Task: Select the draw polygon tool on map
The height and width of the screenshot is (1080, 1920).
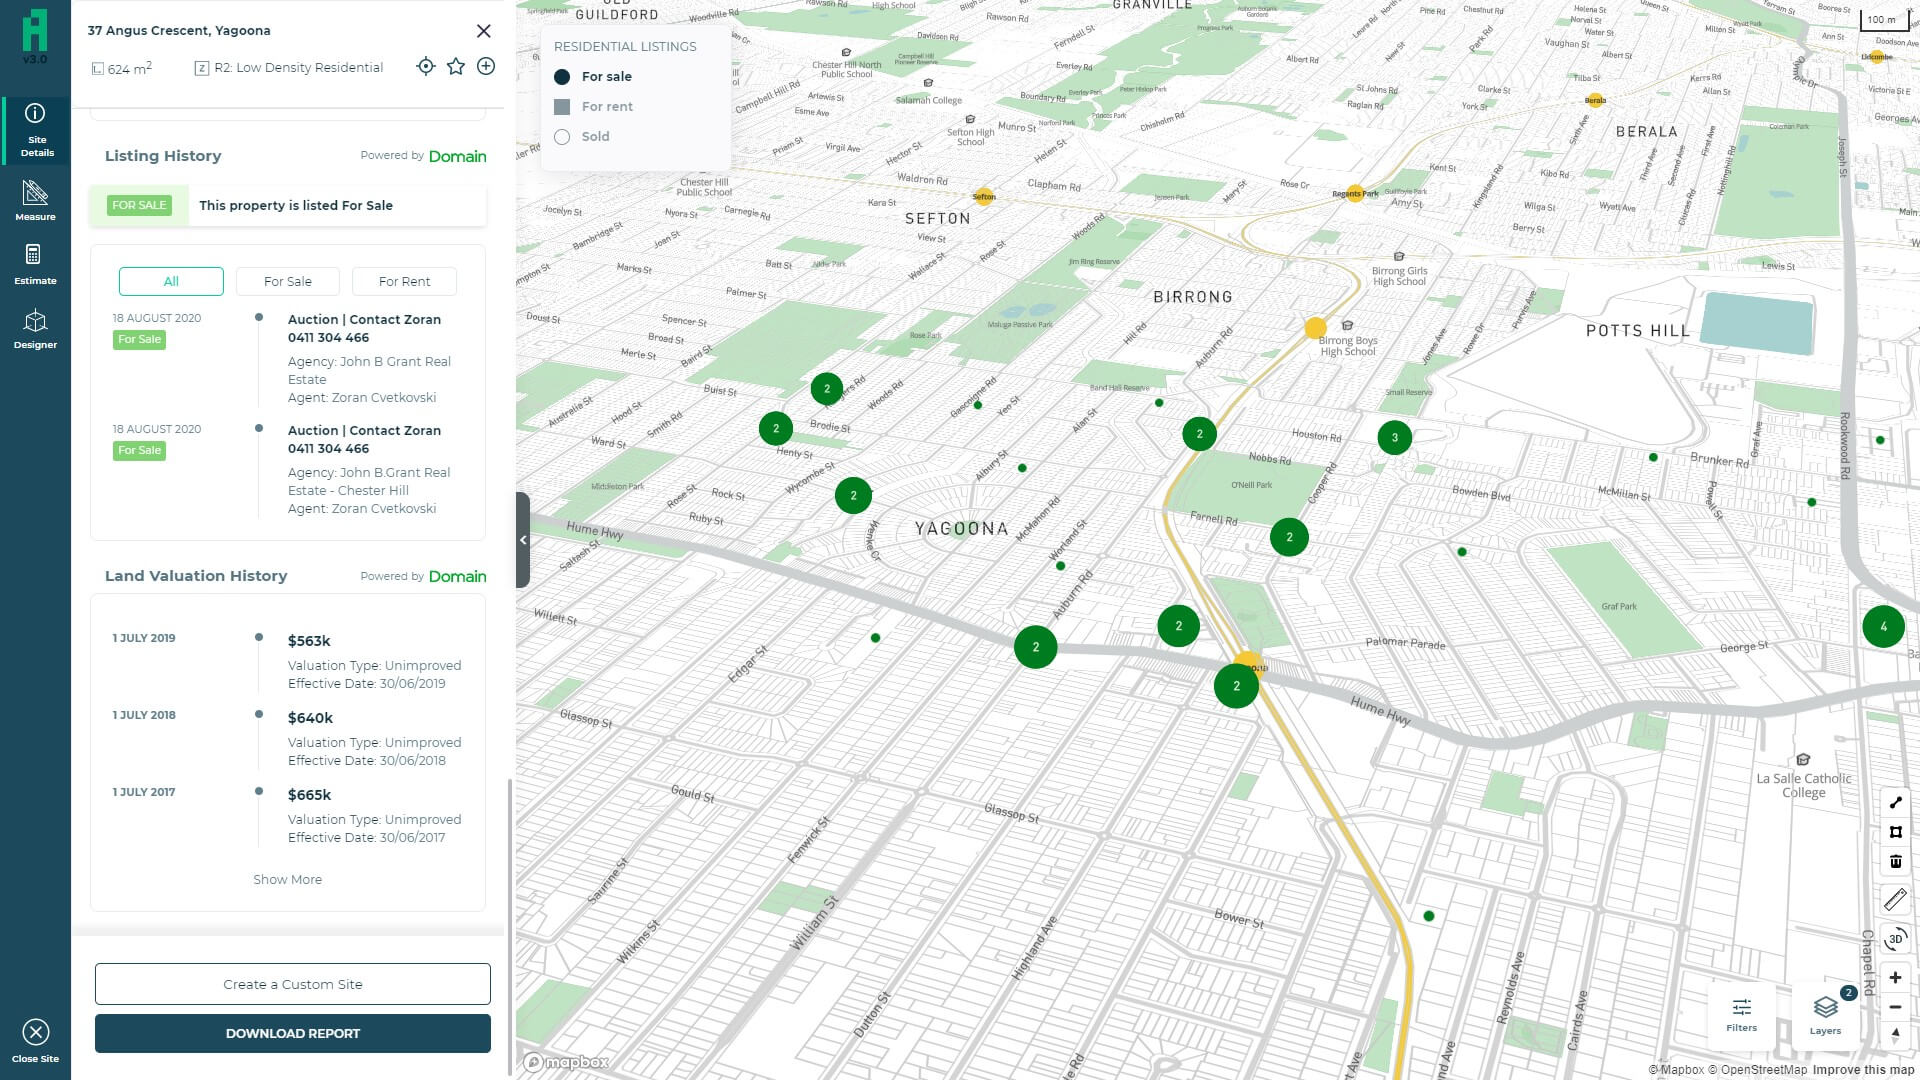Action: coord(1895,832)
